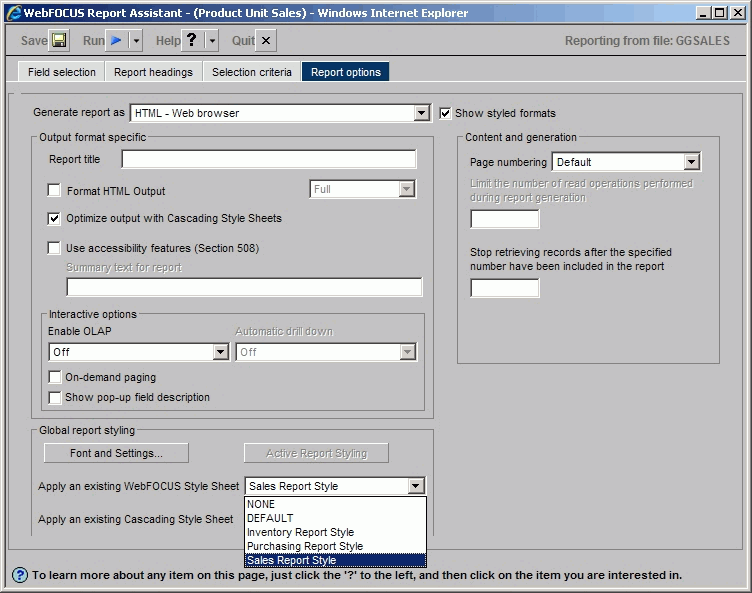Uncheck Show styled formats checkbox

445,113
